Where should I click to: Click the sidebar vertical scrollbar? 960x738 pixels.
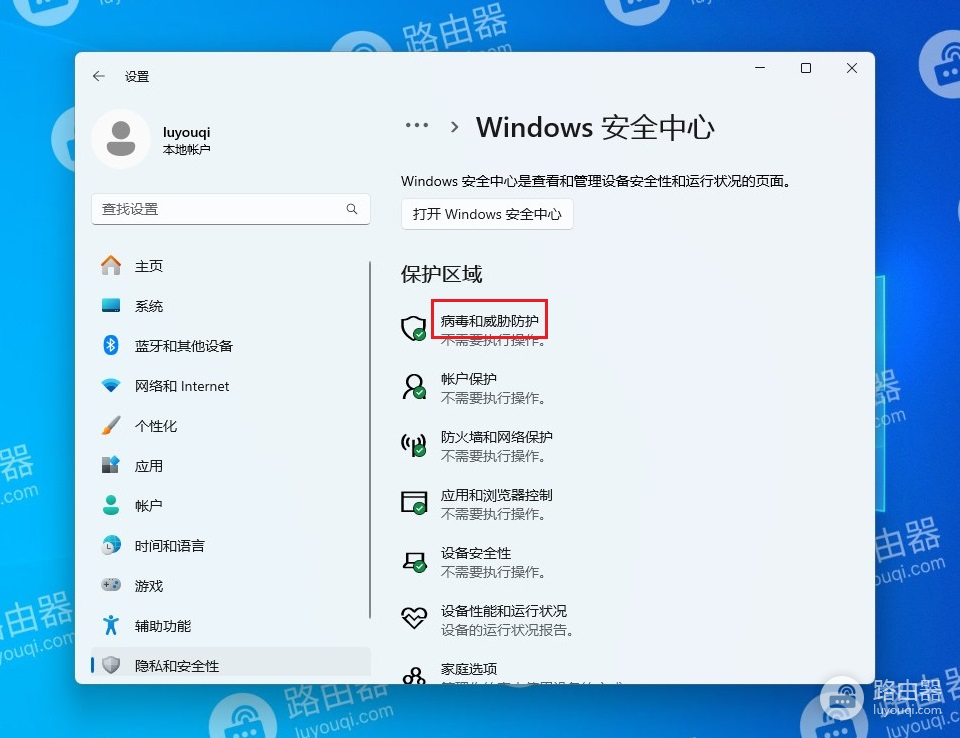[x=370, y=439]
